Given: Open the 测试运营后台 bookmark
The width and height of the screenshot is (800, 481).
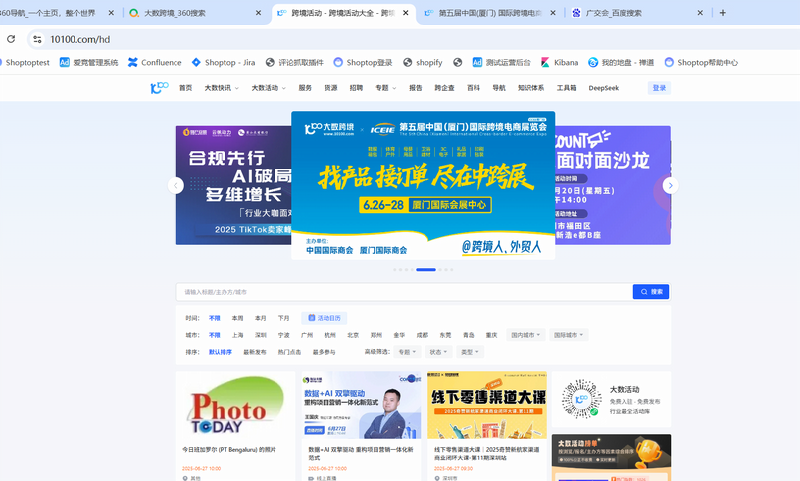Looking at the screenshot, I should [x=502, y=62].
